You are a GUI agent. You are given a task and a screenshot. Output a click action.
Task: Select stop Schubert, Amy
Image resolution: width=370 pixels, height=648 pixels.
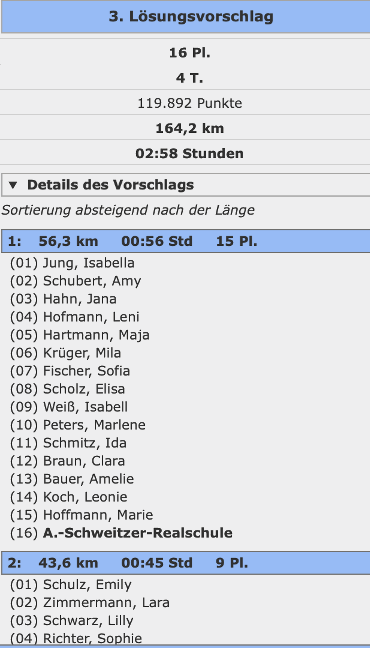coord(75,281)
